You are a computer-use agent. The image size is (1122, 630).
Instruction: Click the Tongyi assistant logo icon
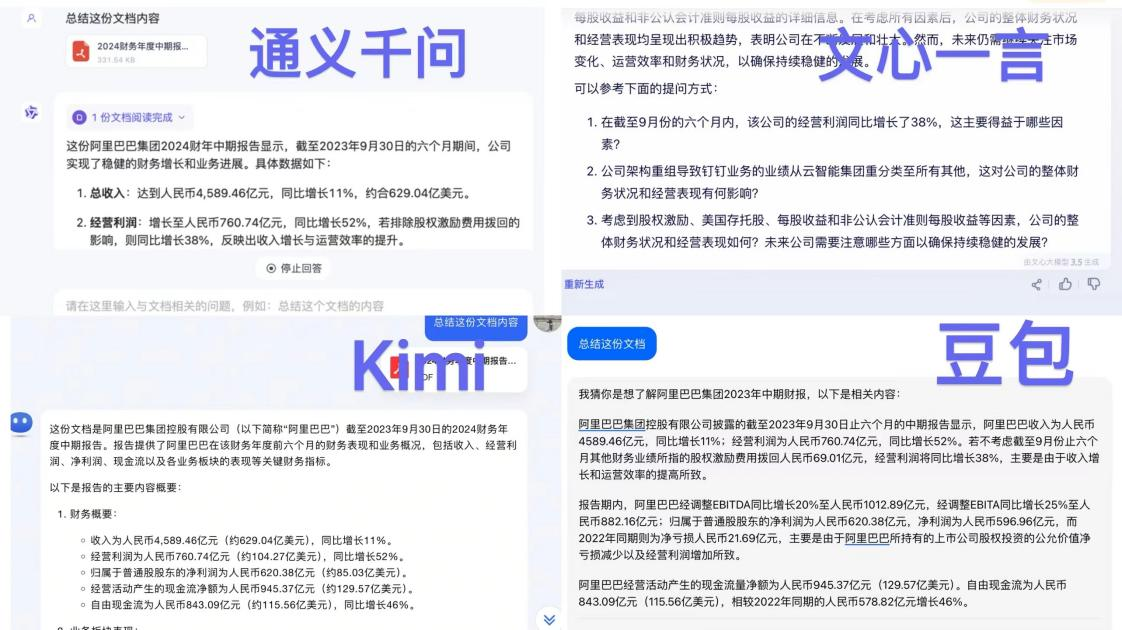pyautogui.click(x=31, y=112)
